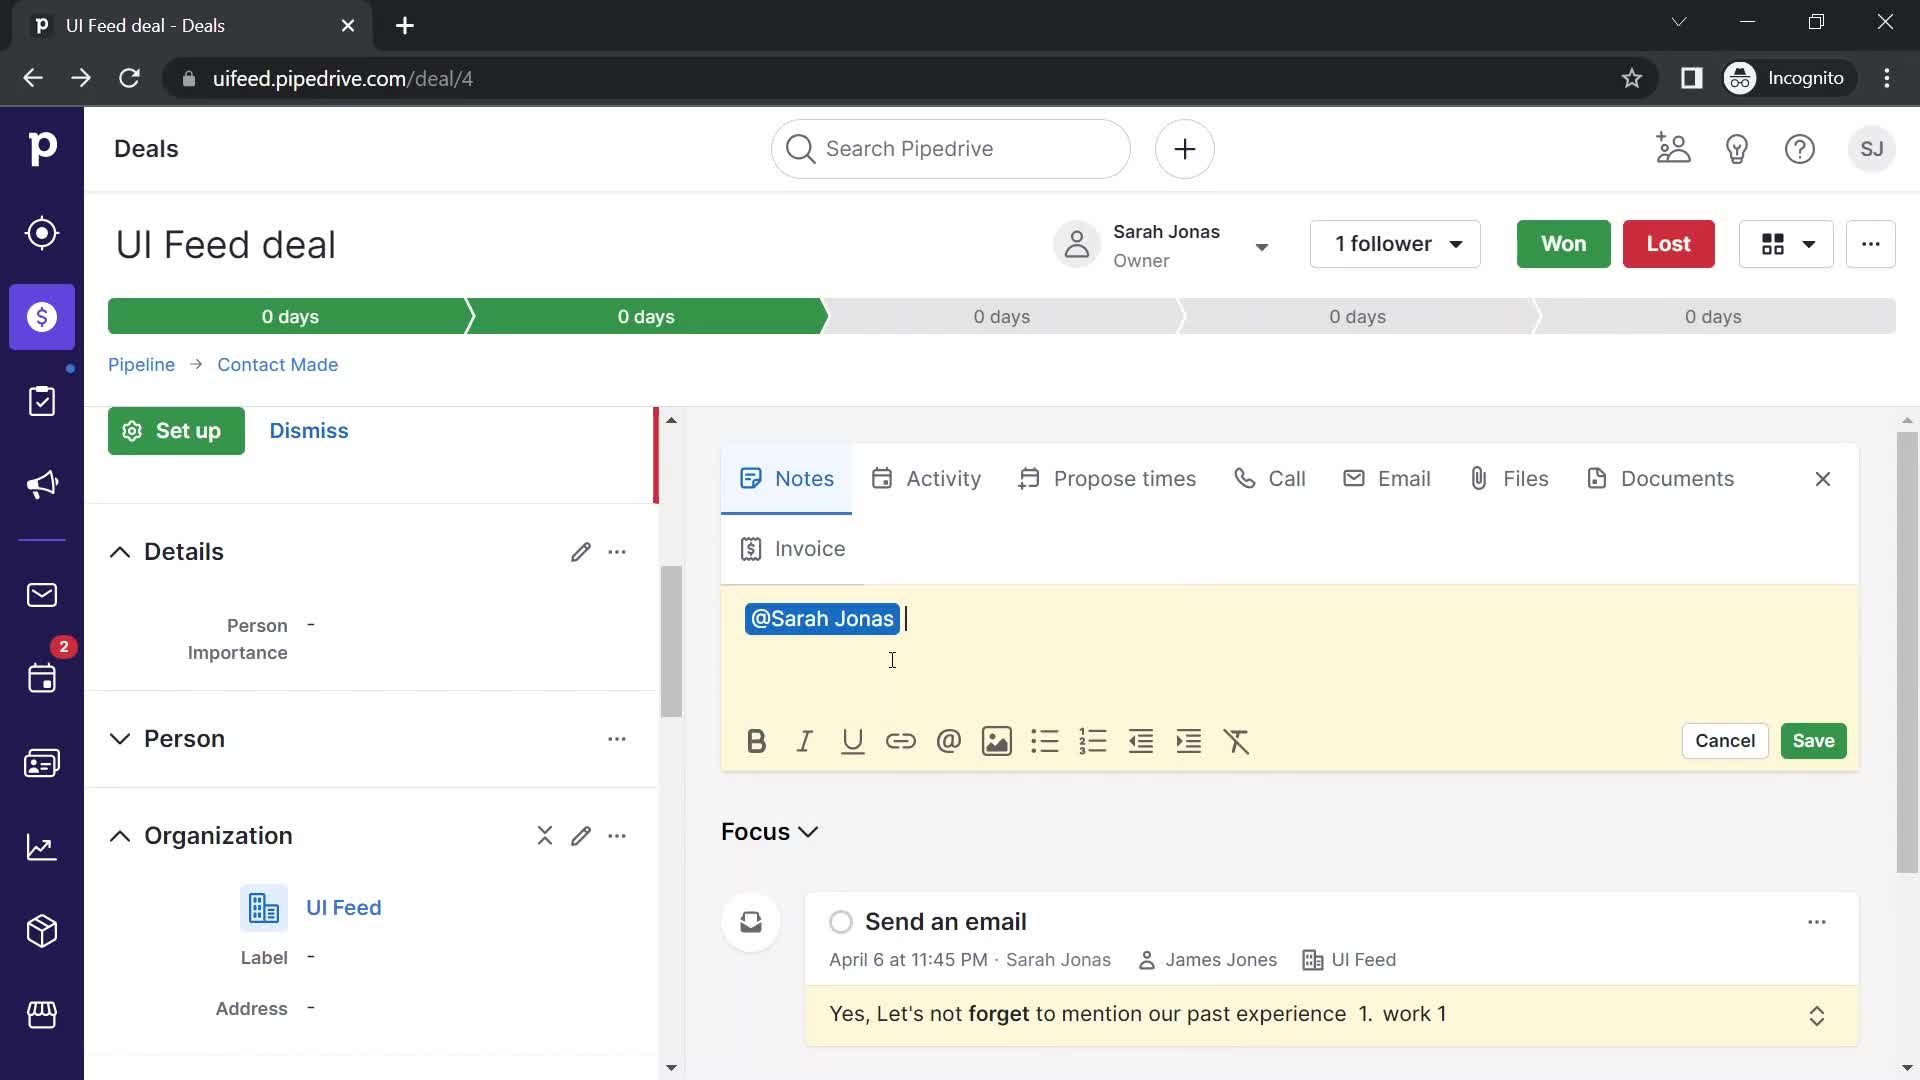The height and width of the screenshot is (1080, 1920).
Task: Expand the Focus section chevron
Action: click(x=810, y=832)
